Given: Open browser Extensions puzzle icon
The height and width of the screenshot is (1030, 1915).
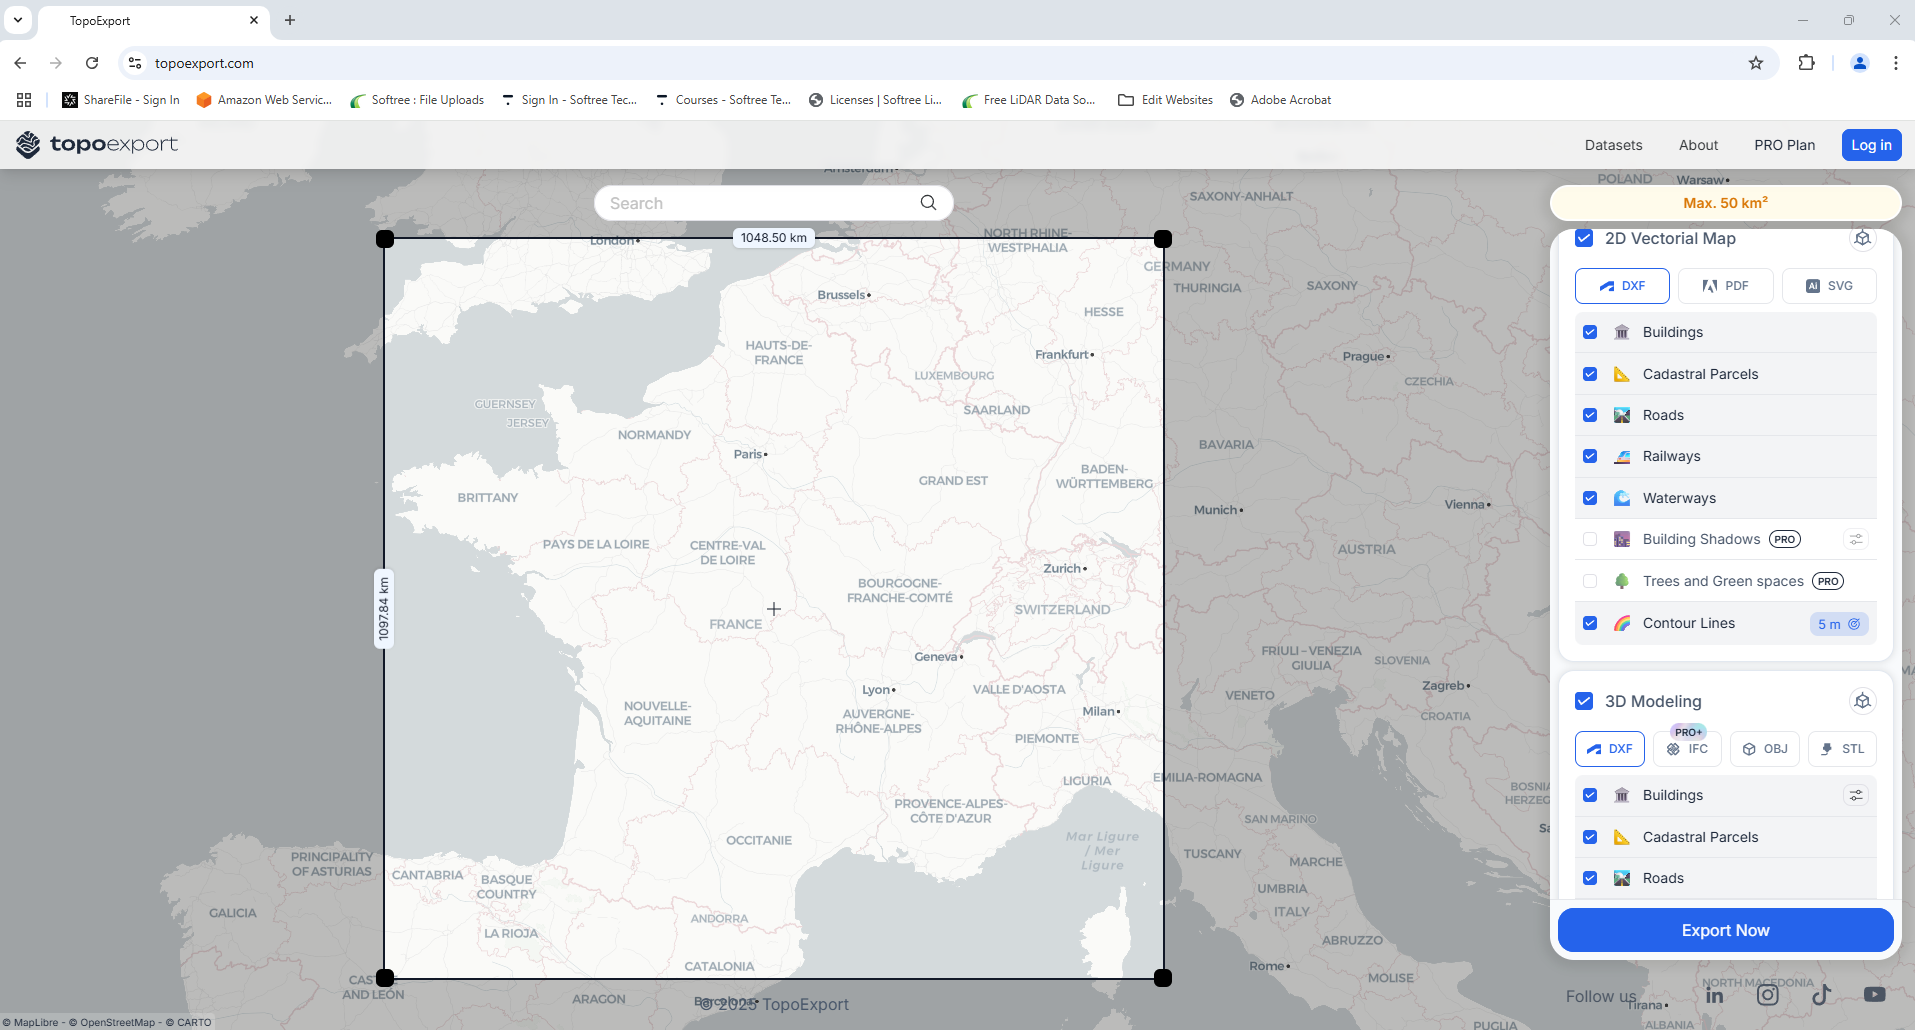Looking at the screenshot, I should click(1806, 63).
